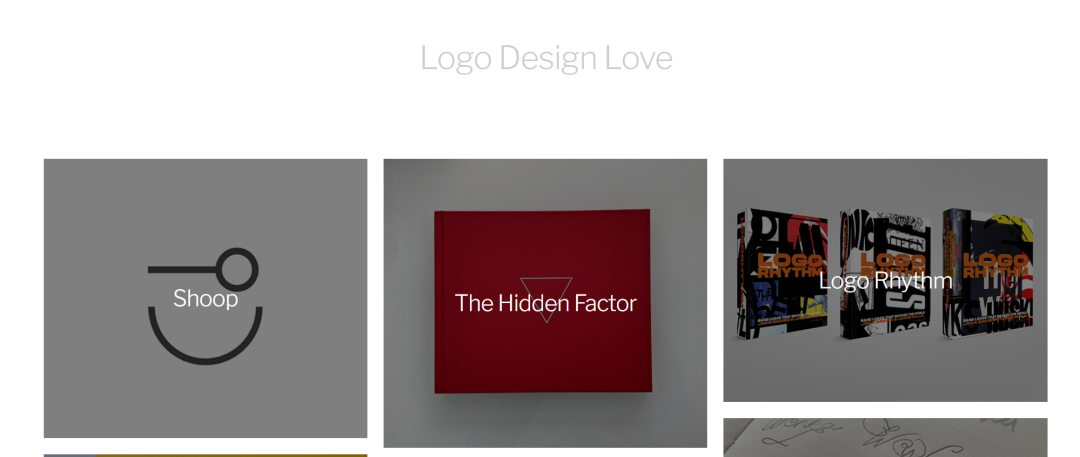Click the middle Logo Rhythm book cover

tap(885, 274)
